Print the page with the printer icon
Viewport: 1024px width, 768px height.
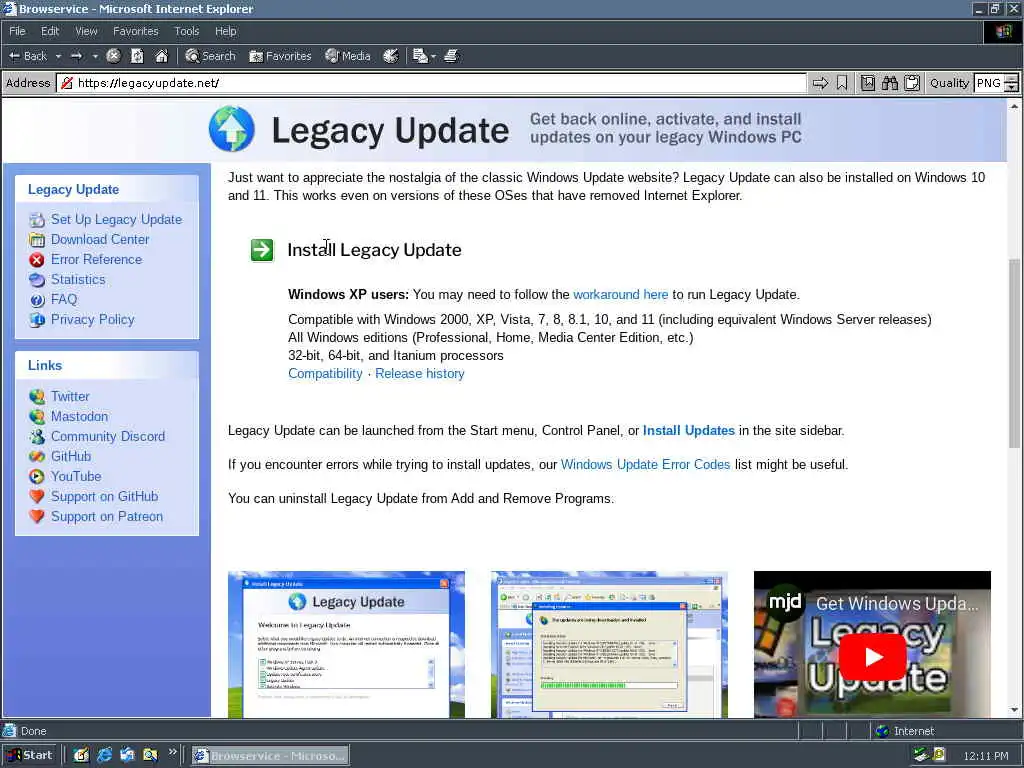point(451,56)
